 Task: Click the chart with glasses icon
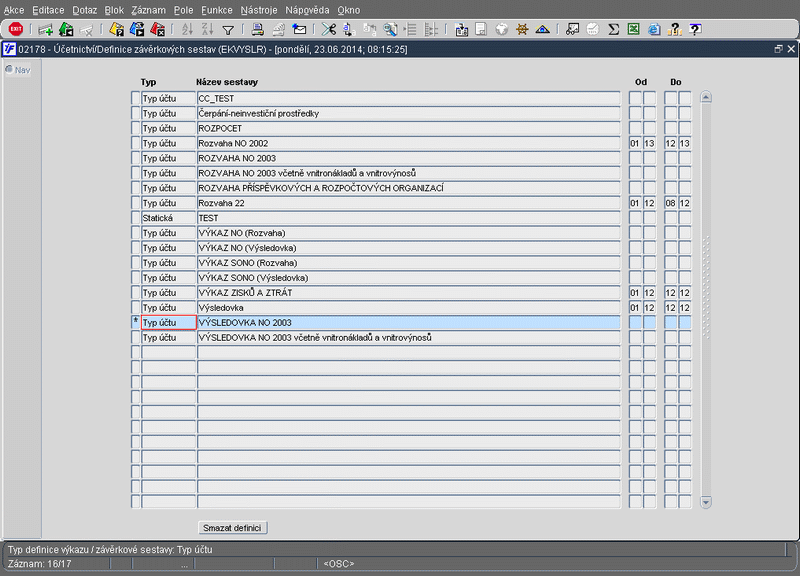[572, 30]
